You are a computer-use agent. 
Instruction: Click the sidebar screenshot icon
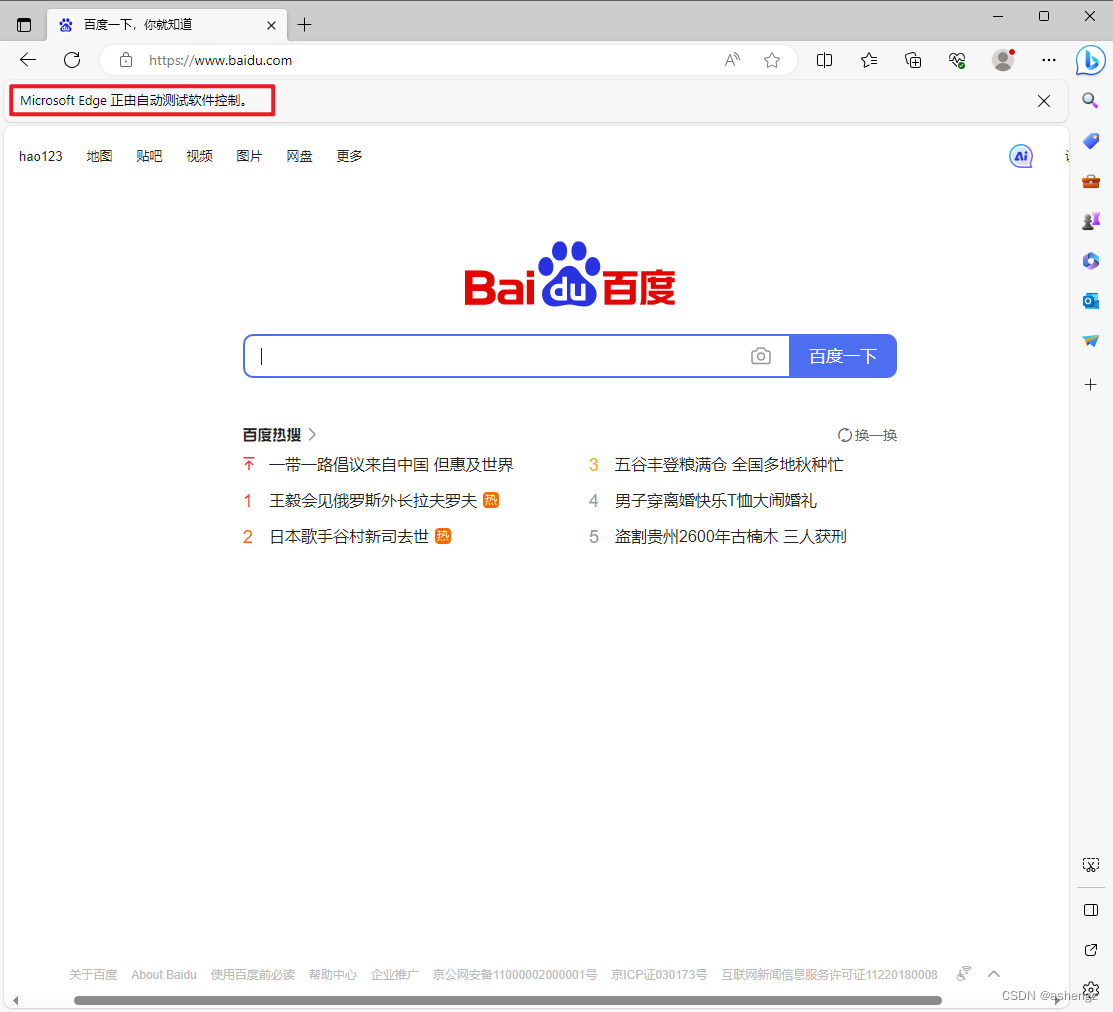pos(1091,864)
